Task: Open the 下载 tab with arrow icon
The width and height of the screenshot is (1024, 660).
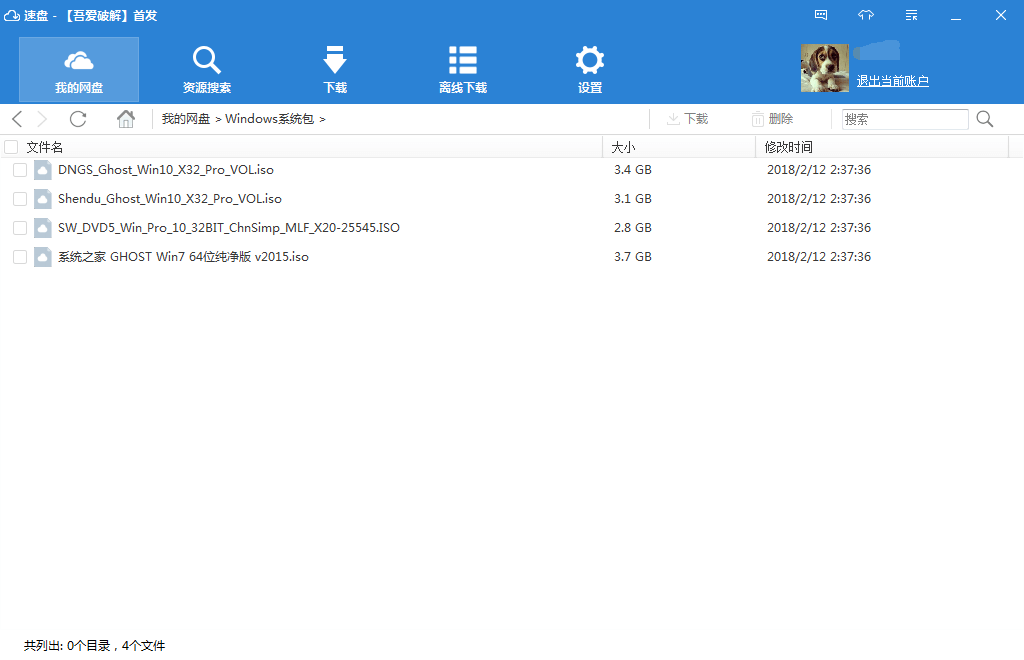Action: coord(335,70)
